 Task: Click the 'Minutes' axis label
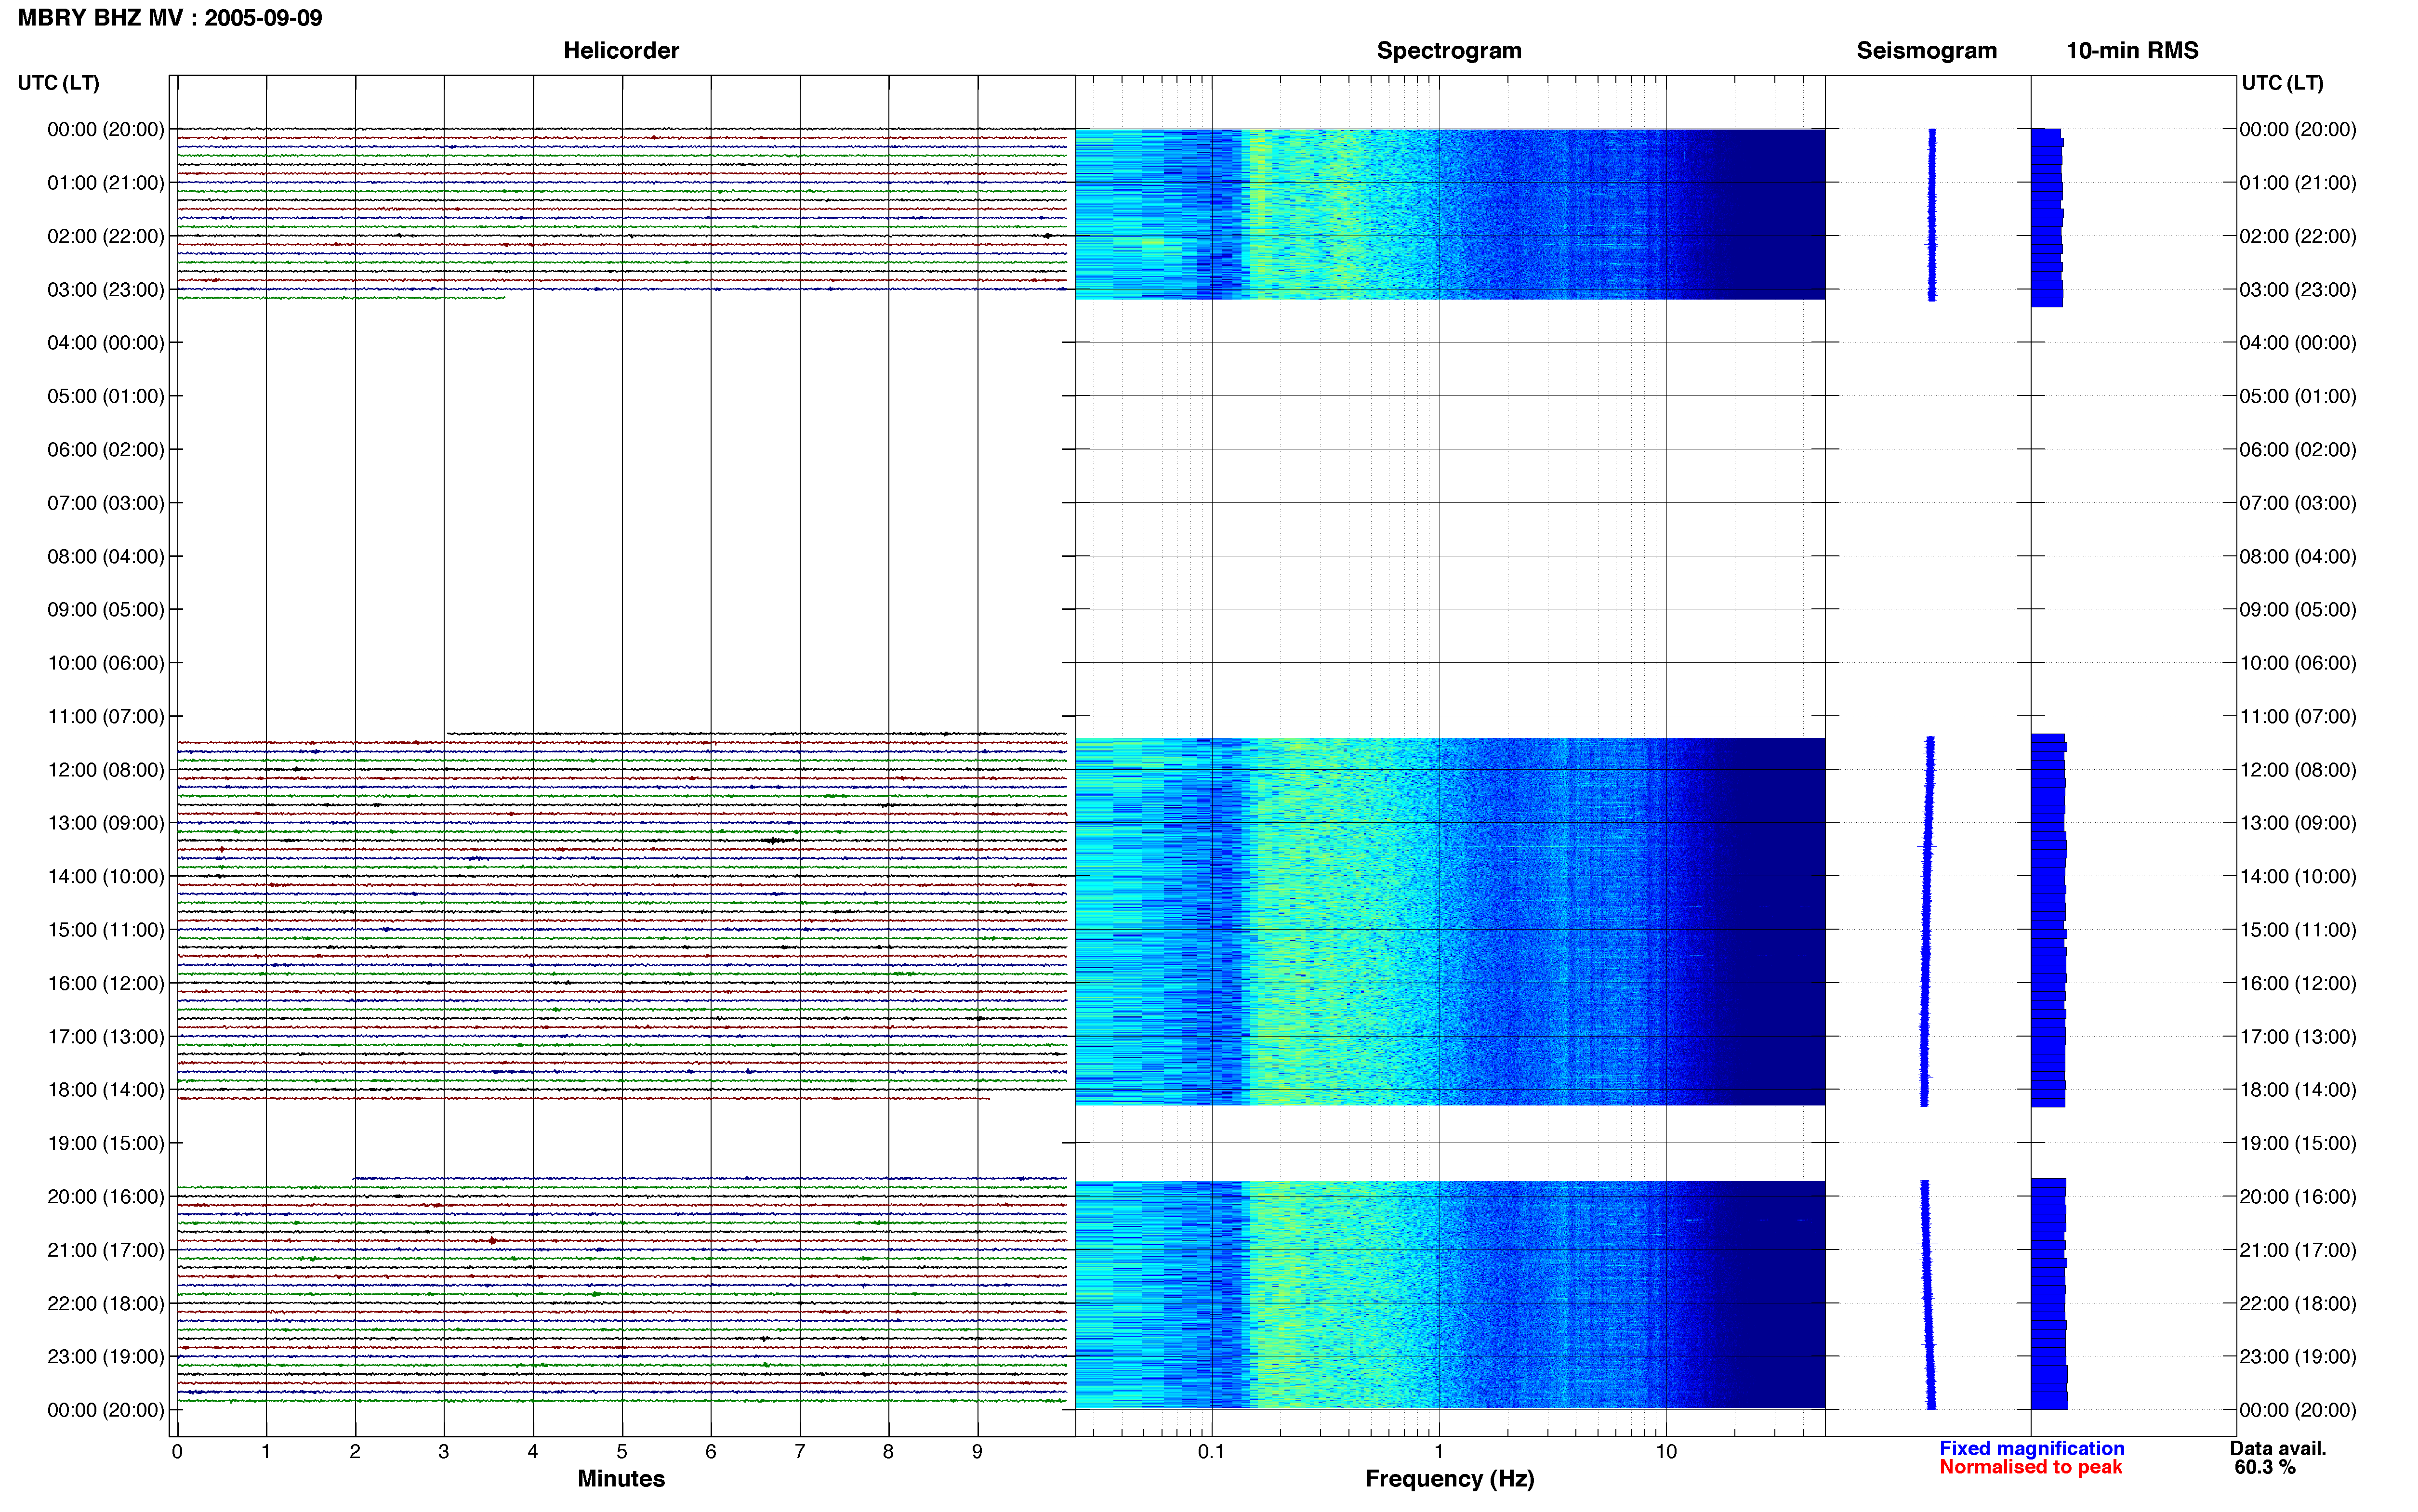[x=621, y=1479]
